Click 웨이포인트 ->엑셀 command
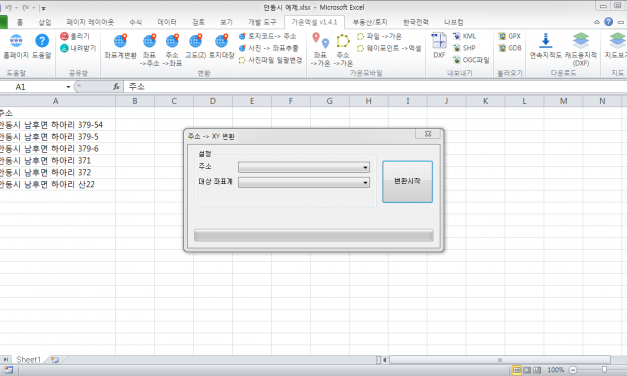The width and height of the screenshot is (627, 376). [x=389, y=48]
